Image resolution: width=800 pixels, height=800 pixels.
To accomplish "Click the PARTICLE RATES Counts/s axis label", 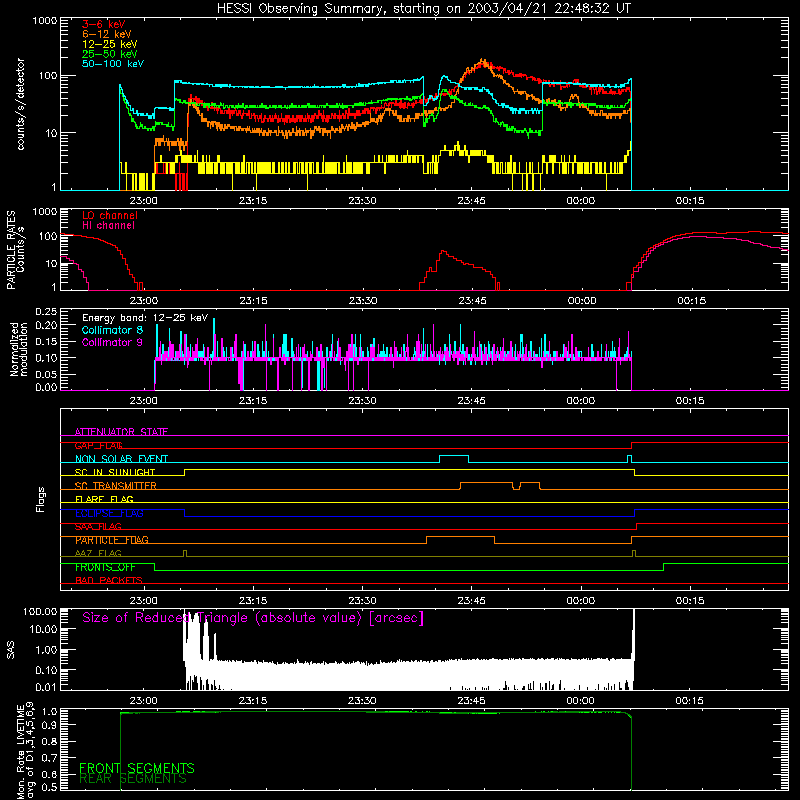I will (15, 249).
